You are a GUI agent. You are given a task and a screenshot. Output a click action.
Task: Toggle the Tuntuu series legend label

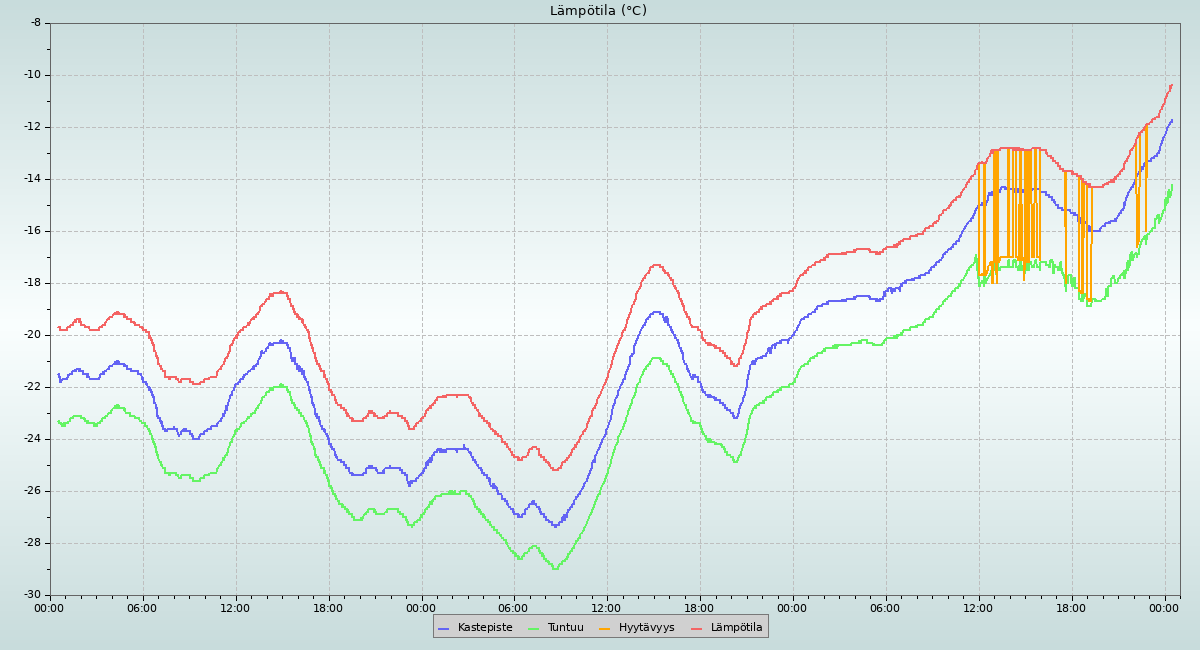(x=565, y=628)
